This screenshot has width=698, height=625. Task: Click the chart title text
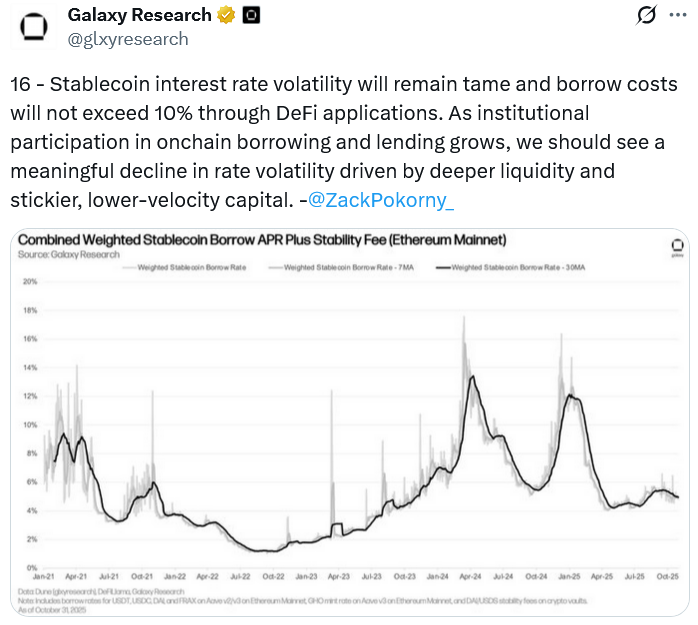click(x=262, y=241)
